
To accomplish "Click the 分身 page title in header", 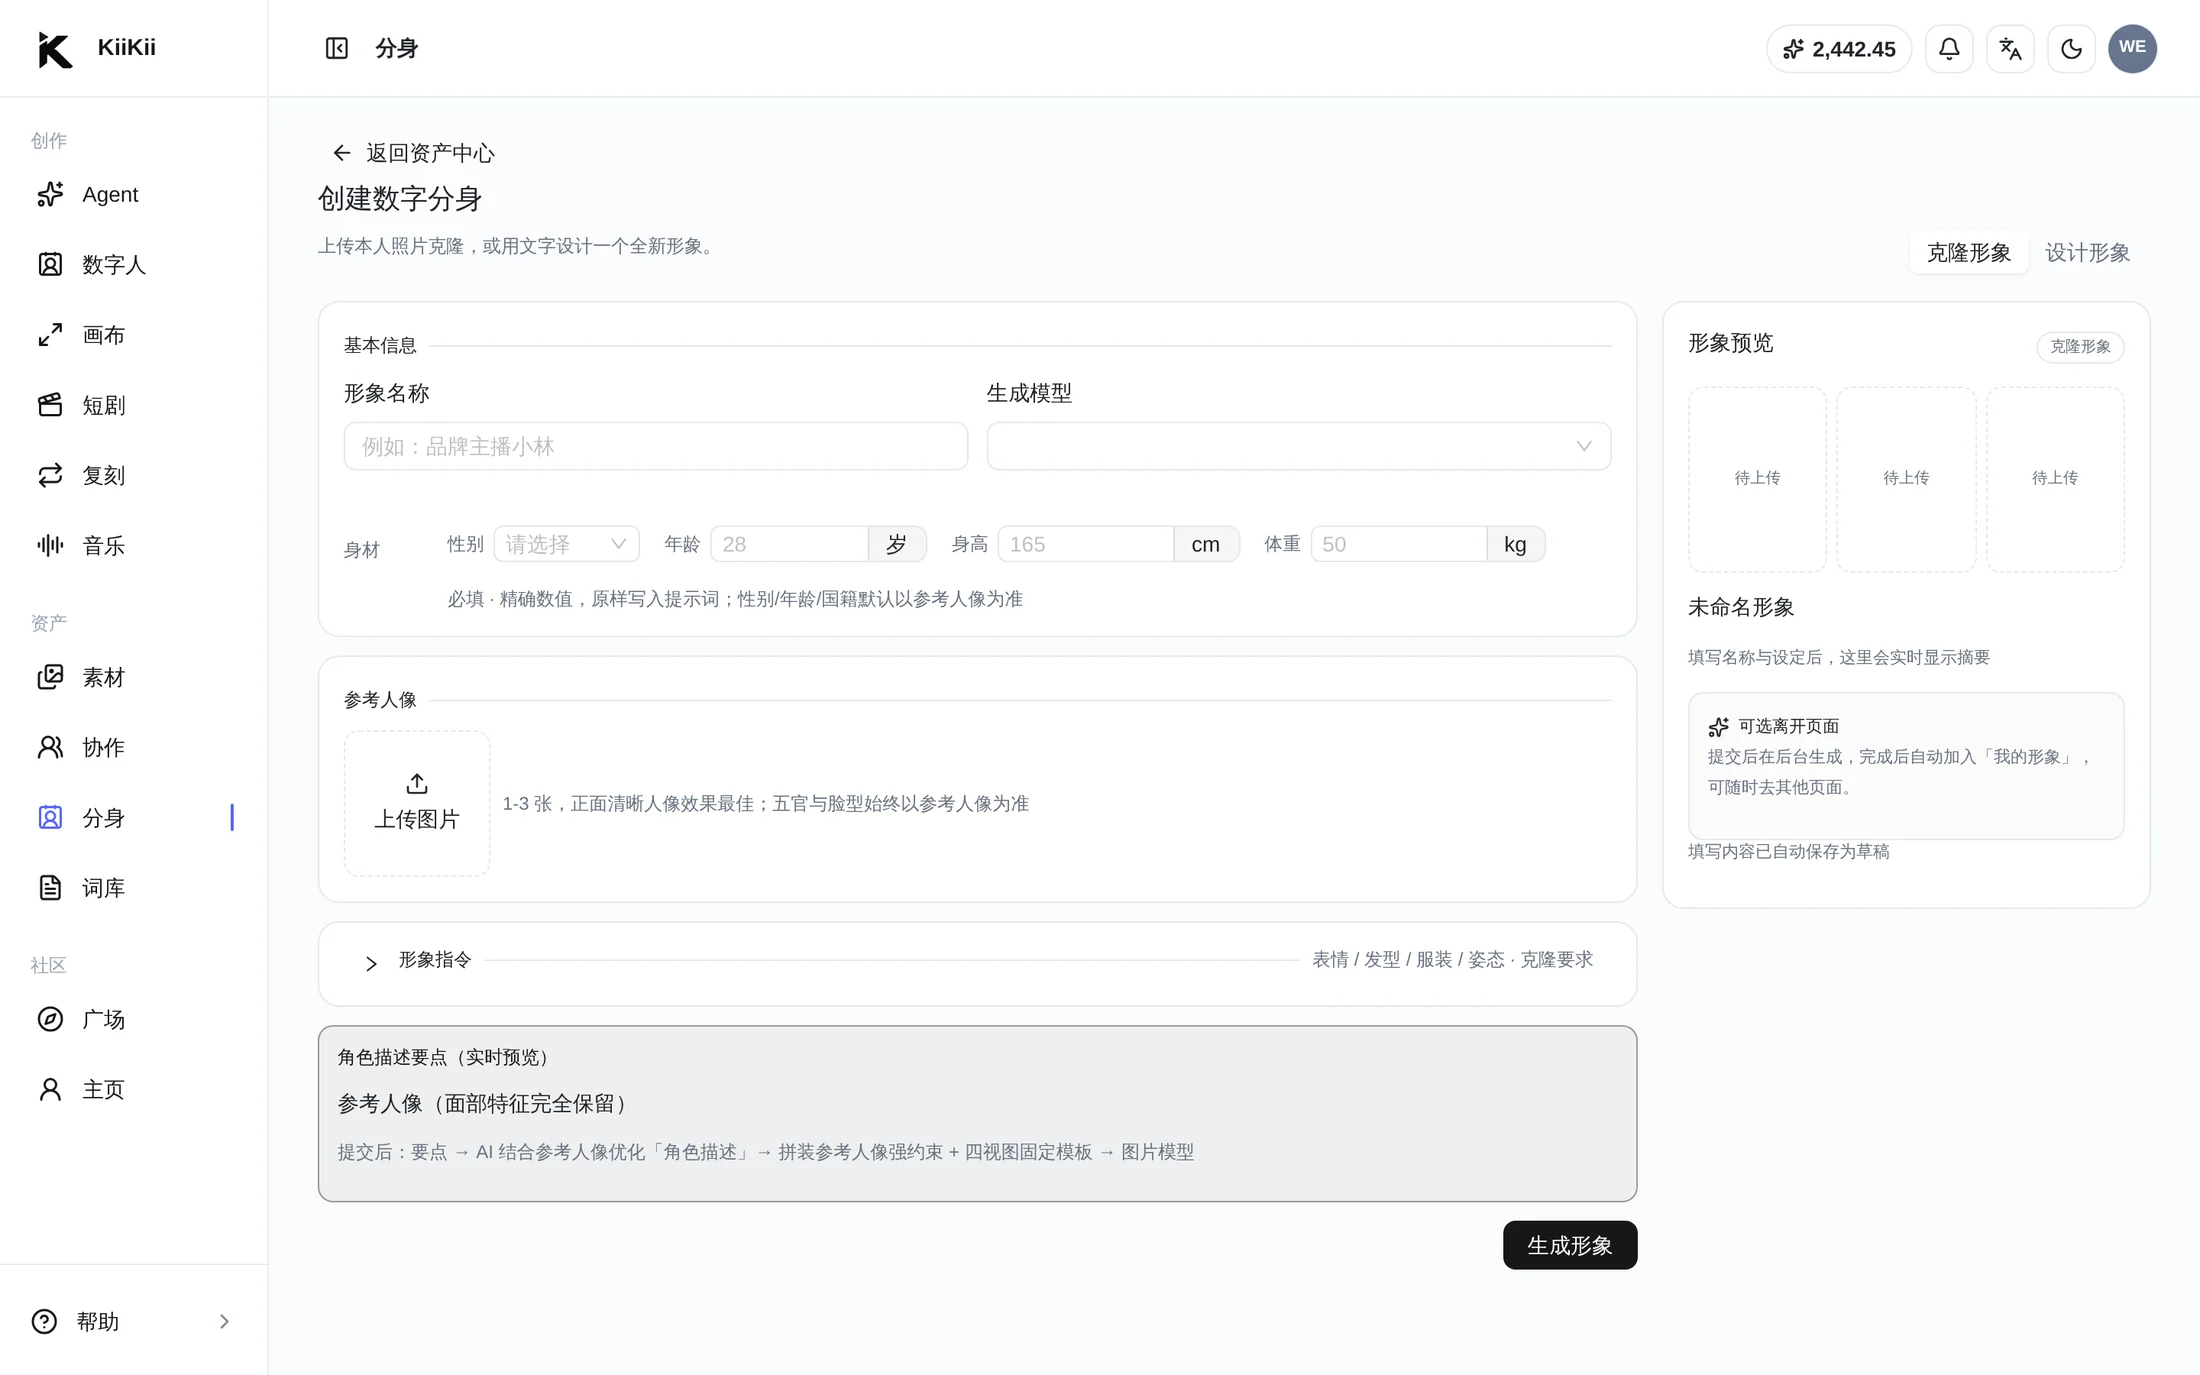I will tap(396, 48).
